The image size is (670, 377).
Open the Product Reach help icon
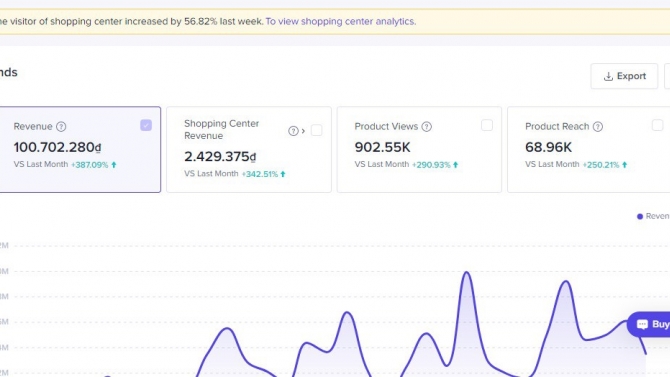click(x=598, y=127)
